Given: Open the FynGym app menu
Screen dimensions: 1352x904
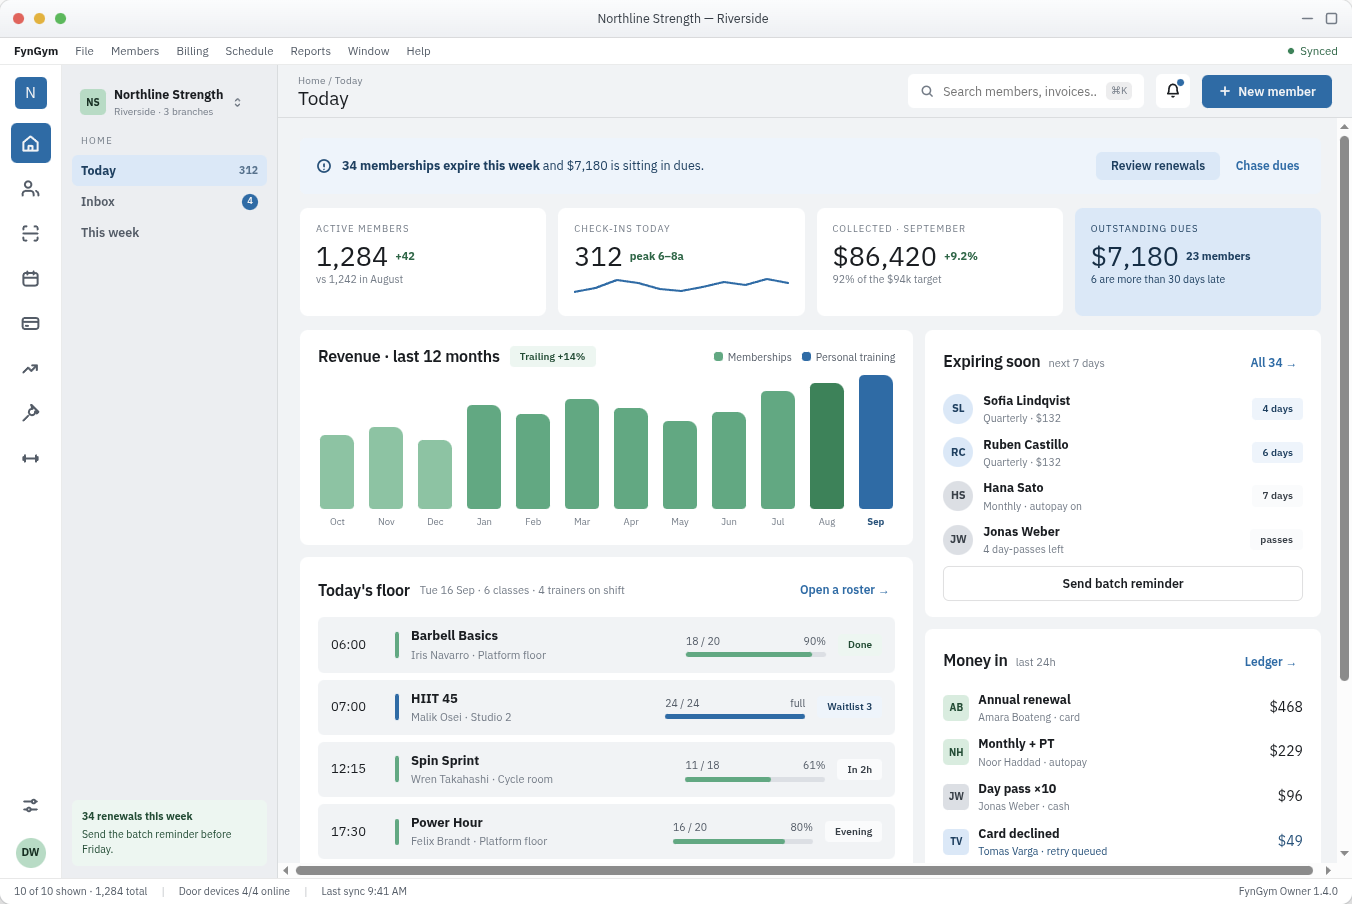Looking at the screenshot, I should click(x=36, y=51).
